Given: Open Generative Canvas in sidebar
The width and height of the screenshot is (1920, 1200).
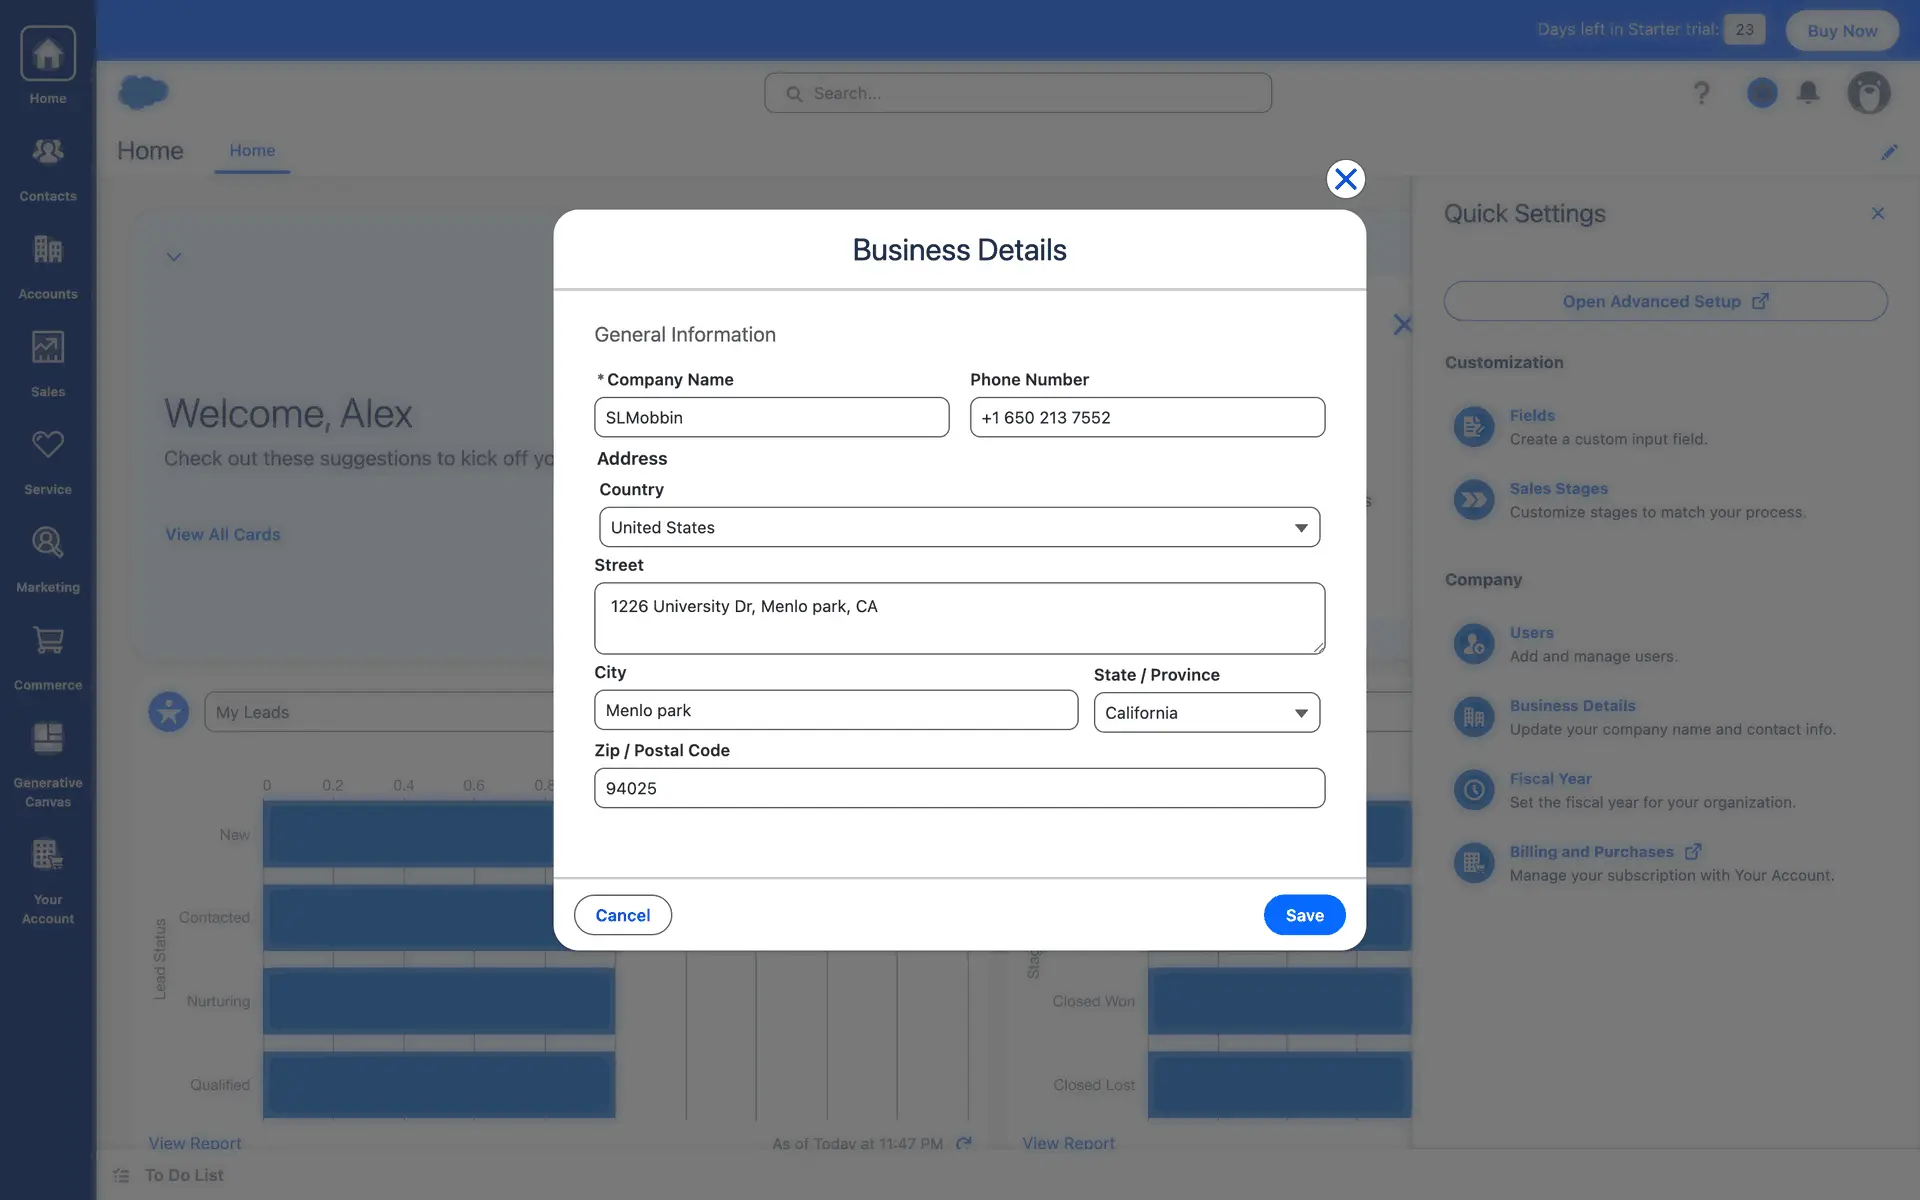Looking at the screenshot, I should (47, 762).
